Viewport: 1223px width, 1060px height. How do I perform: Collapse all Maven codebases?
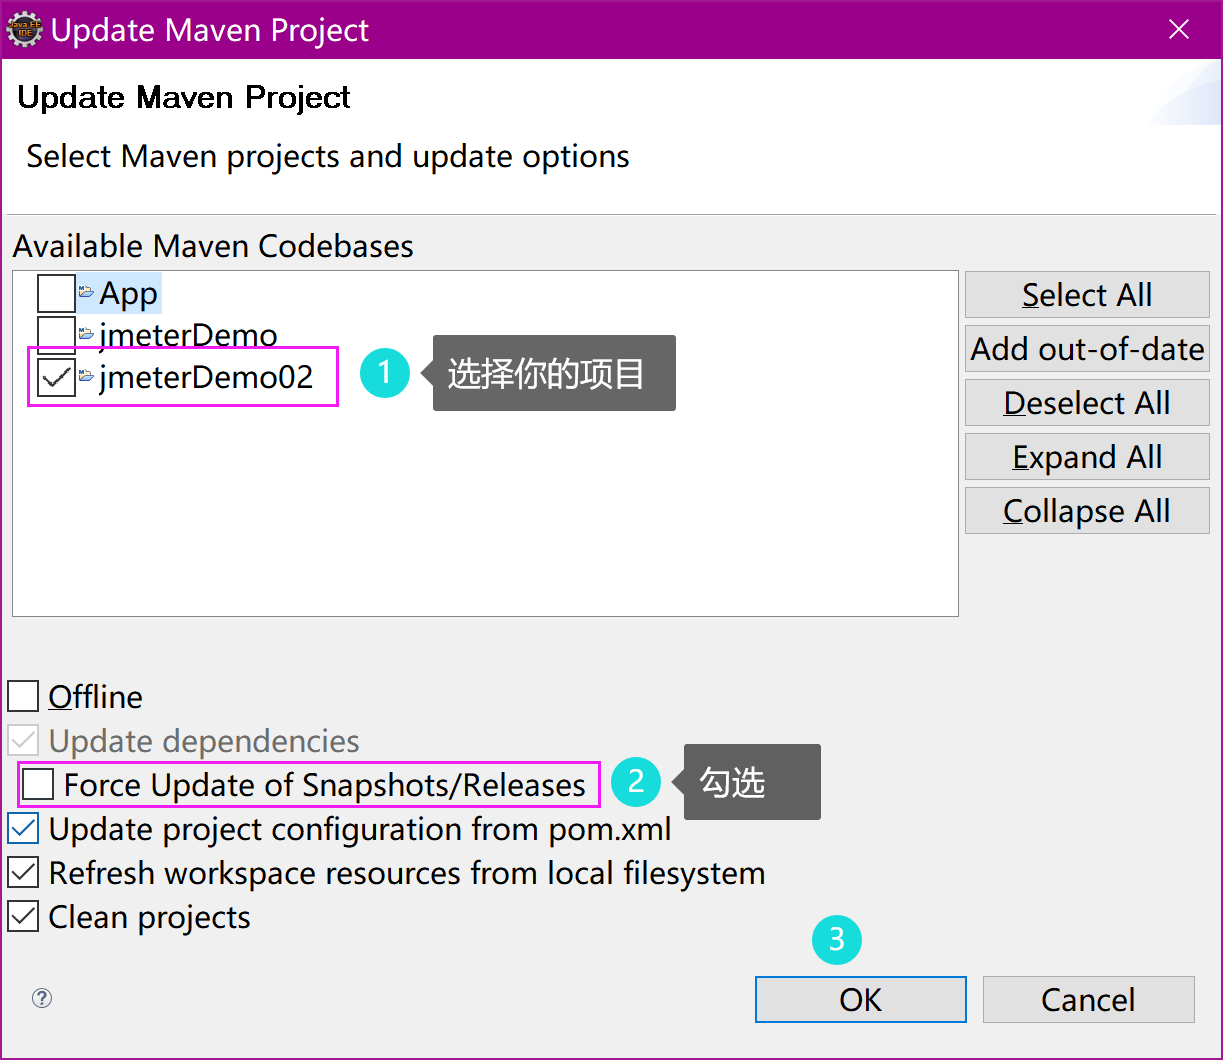click(x=1086, y=510)
